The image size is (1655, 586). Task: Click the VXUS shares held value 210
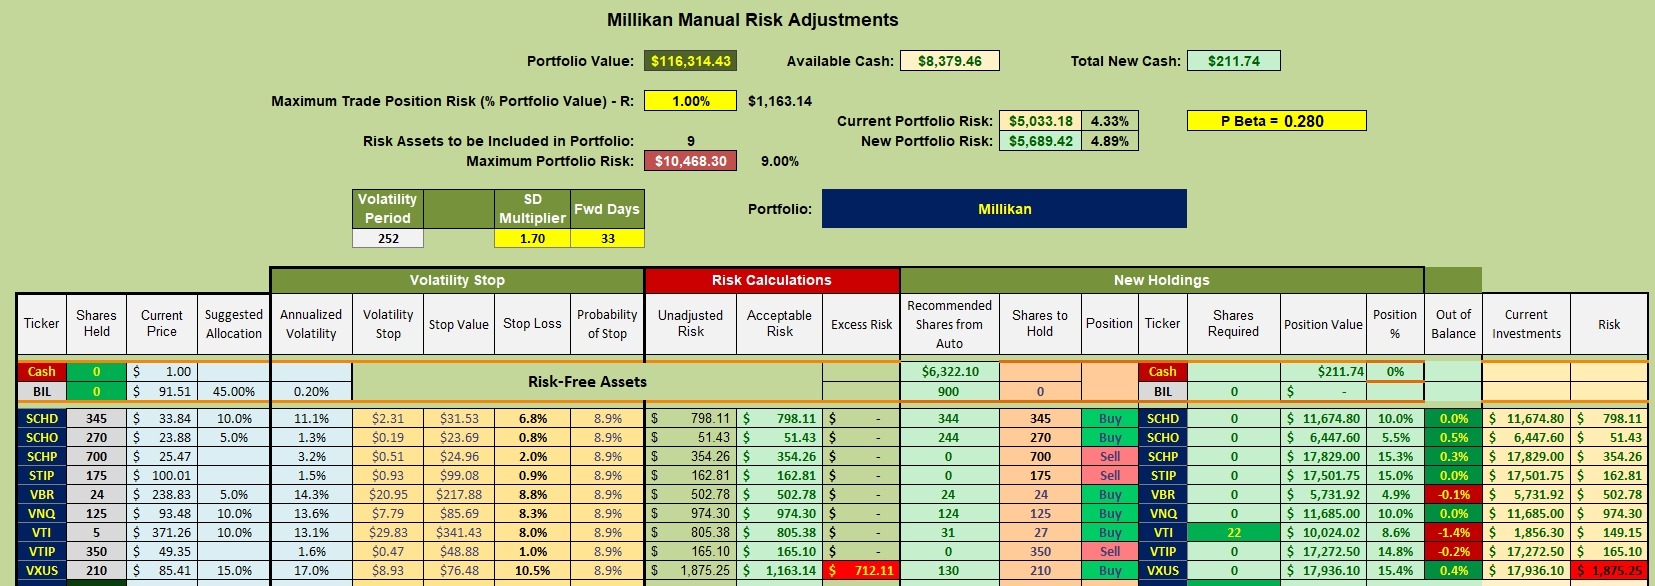point(96,571)
